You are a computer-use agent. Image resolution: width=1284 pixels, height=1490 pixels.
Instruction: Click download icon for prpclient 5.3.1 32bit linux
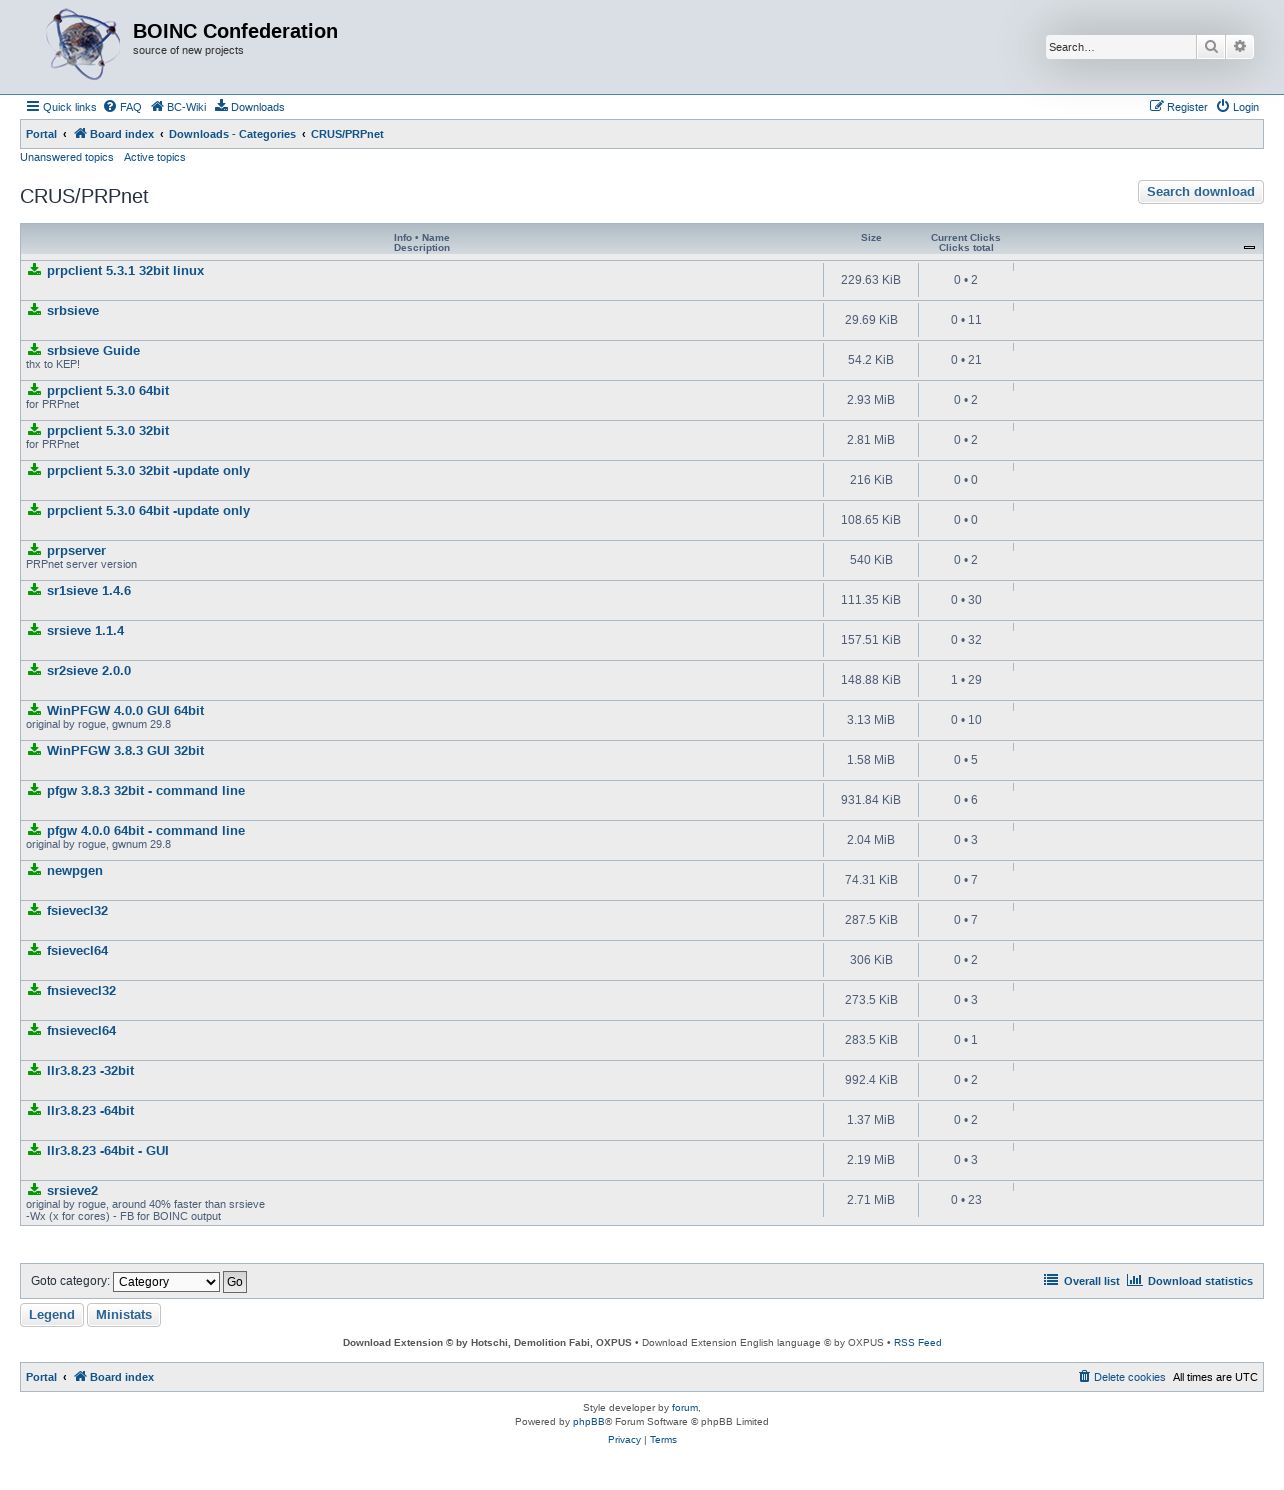click(34, 270)
